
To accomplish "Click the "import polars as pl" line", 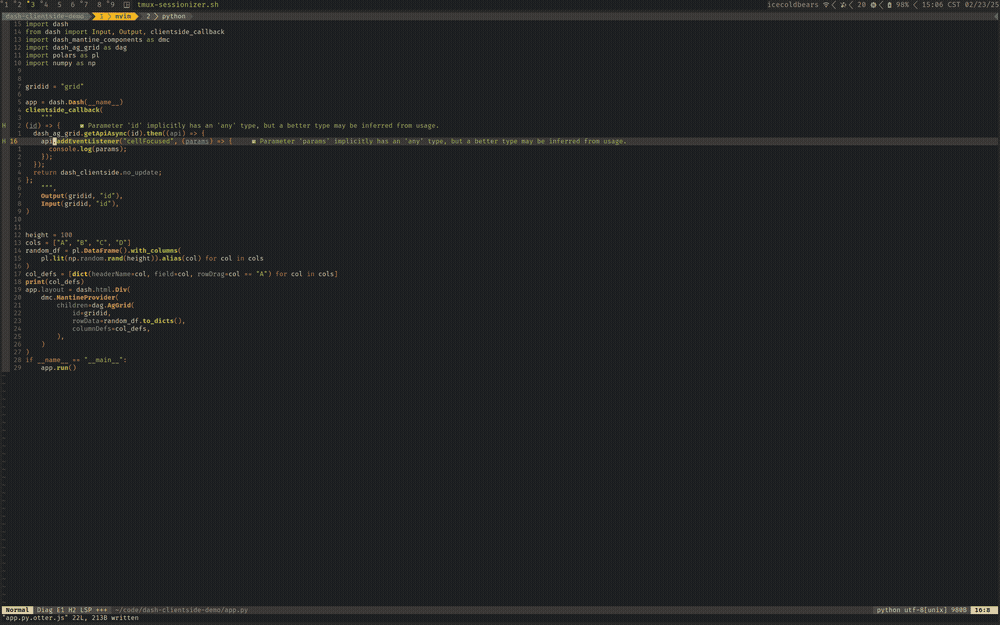I will 62,55.
